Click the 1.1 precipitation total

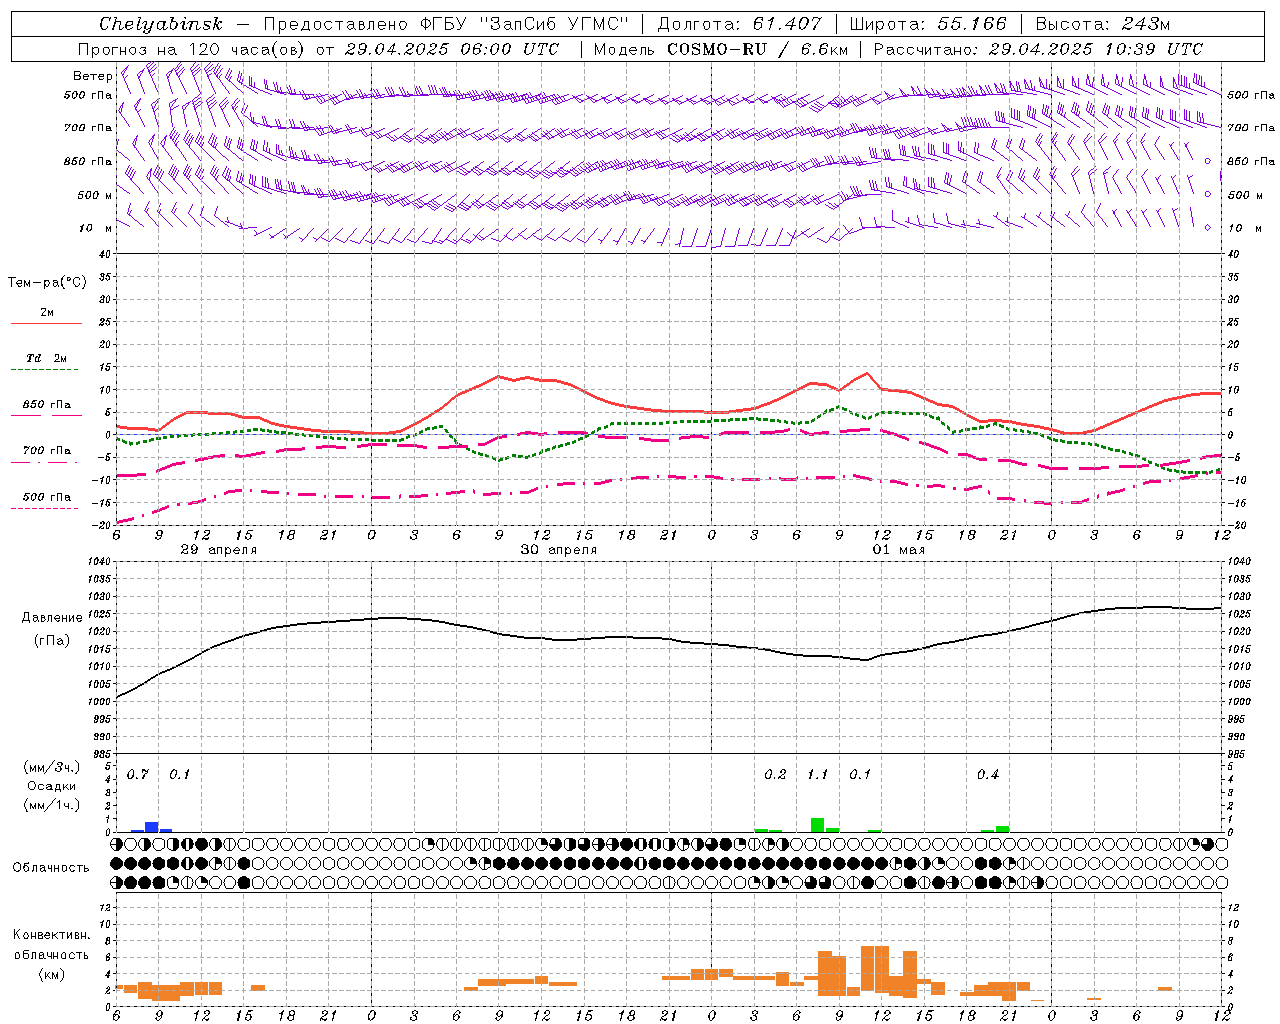click(818, 775)
